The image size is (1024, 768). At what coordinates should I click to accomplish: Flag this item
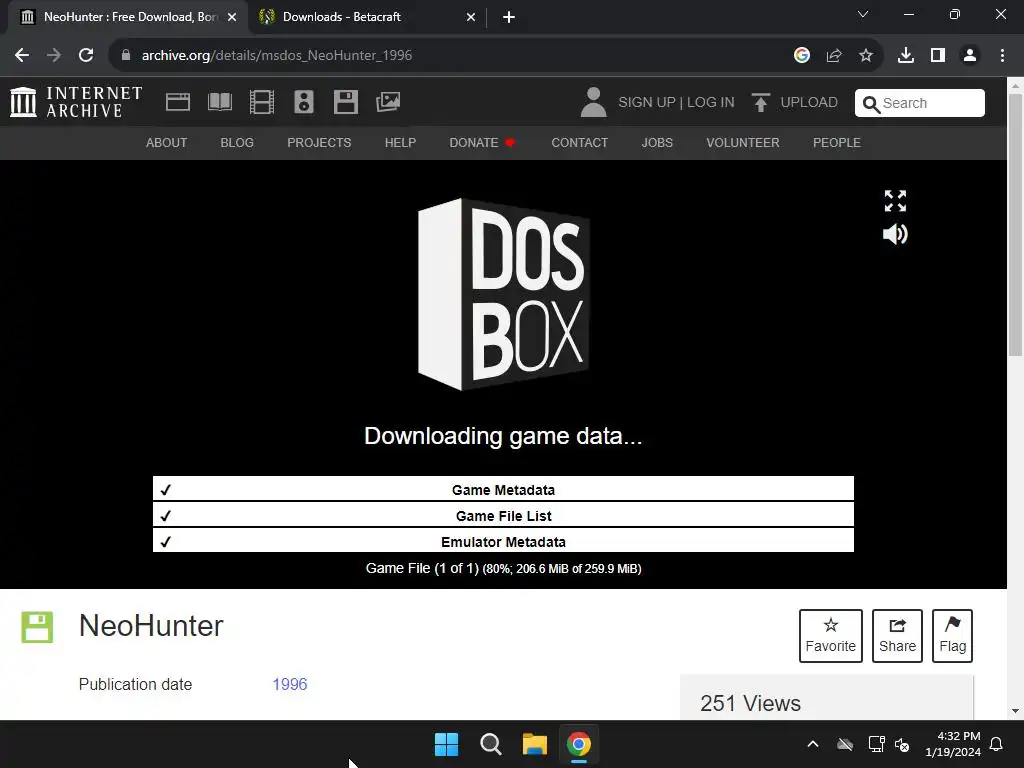952,635
